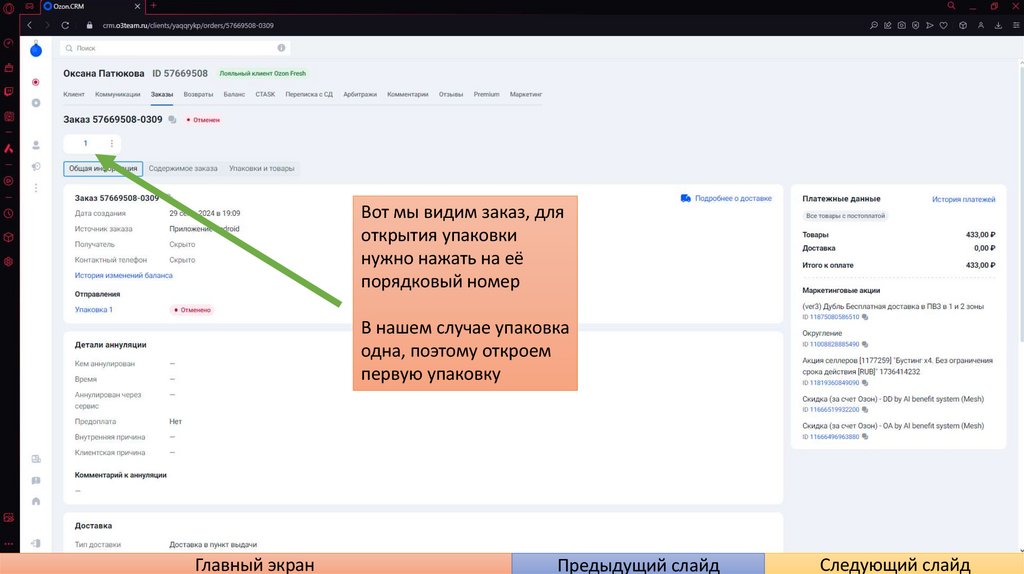Switch to the Клиент tab

[x=74, y=95]
